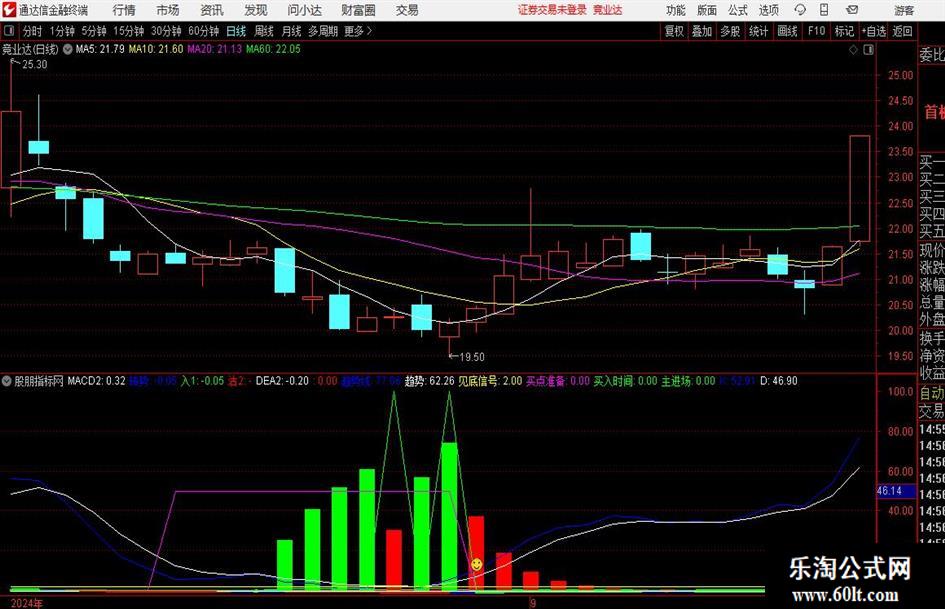
Task: Toggle the right side panel icon
Action: 868,50
